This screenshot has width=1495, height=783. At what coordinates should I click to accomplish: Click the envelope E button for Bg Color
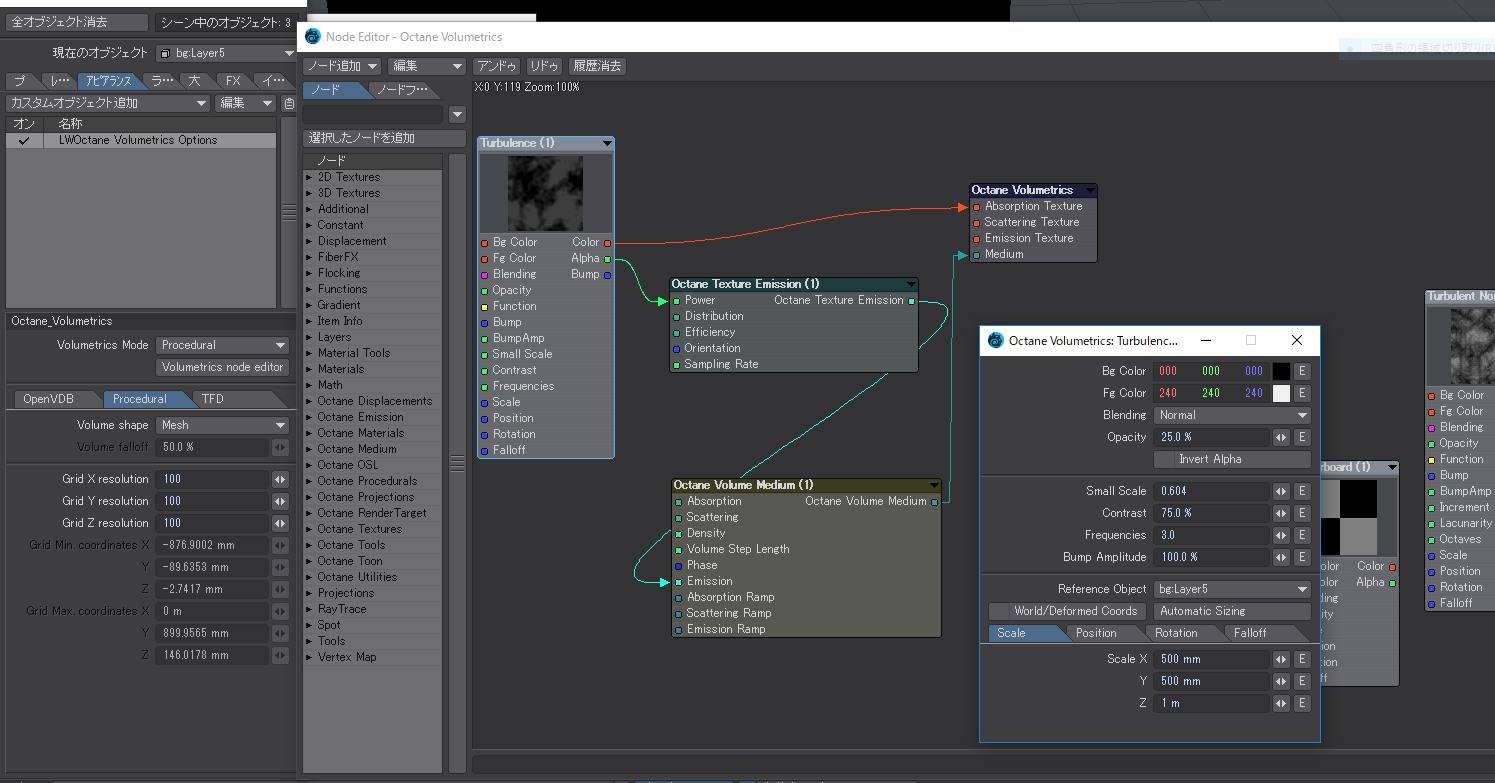coord(1302,371)
